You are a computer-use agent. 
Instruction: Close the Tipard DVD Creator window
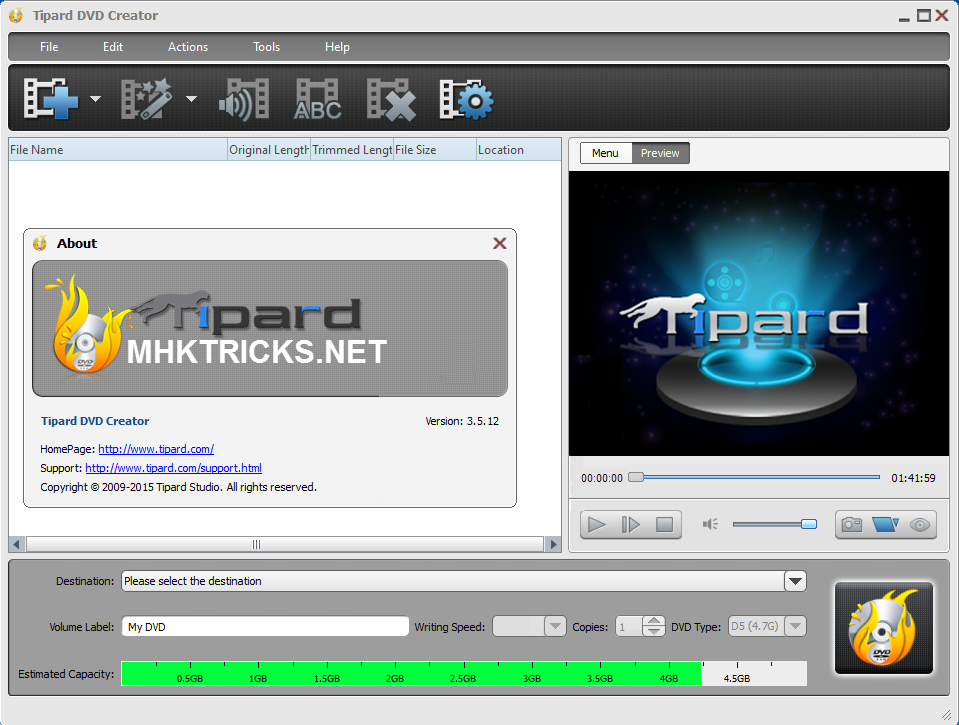[x=942, y=15]
